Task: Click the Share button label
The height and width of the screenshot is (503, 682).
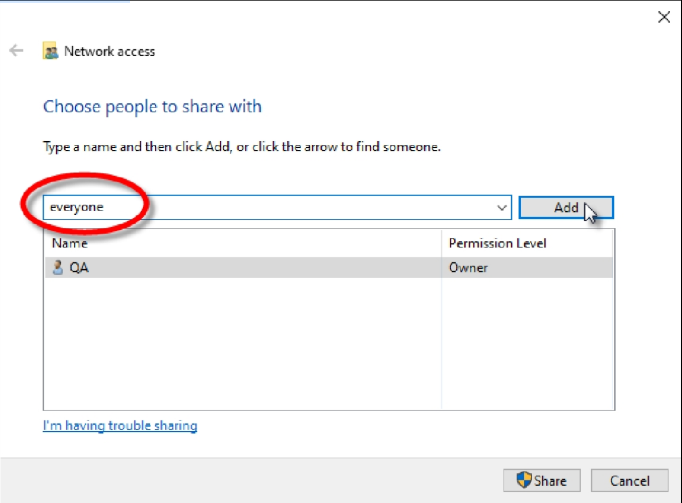Action: tap(550, 480)
